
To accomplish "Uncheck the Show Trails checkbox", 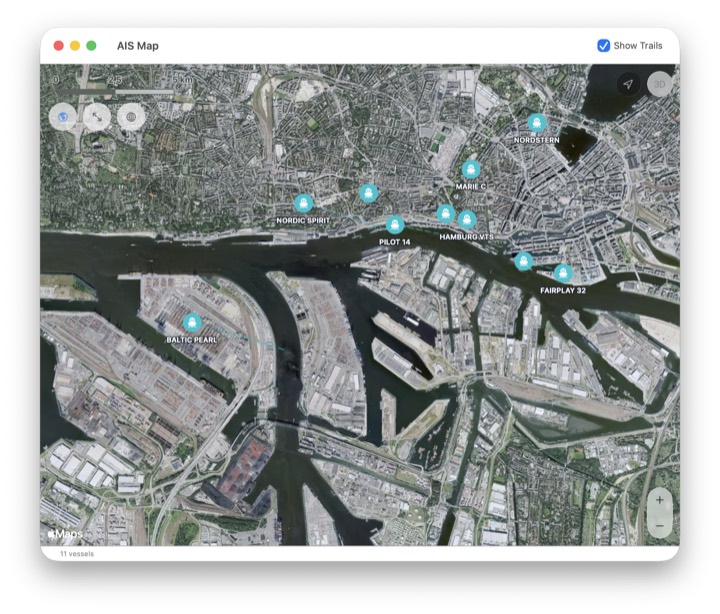I will coord(603,45).
